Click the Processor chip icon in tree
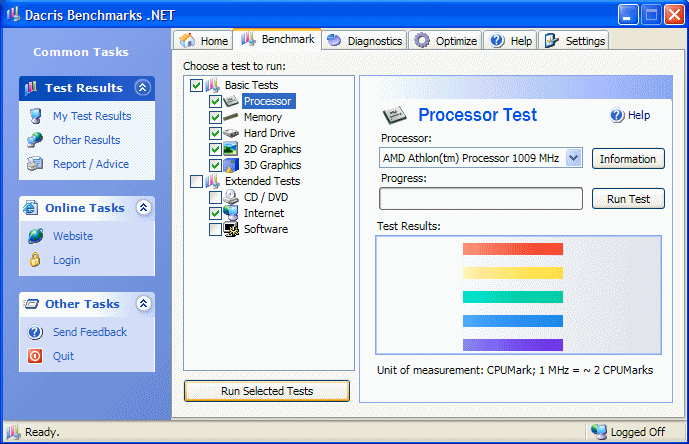This screenshot has height=444, width=689. tap(231, 101)
